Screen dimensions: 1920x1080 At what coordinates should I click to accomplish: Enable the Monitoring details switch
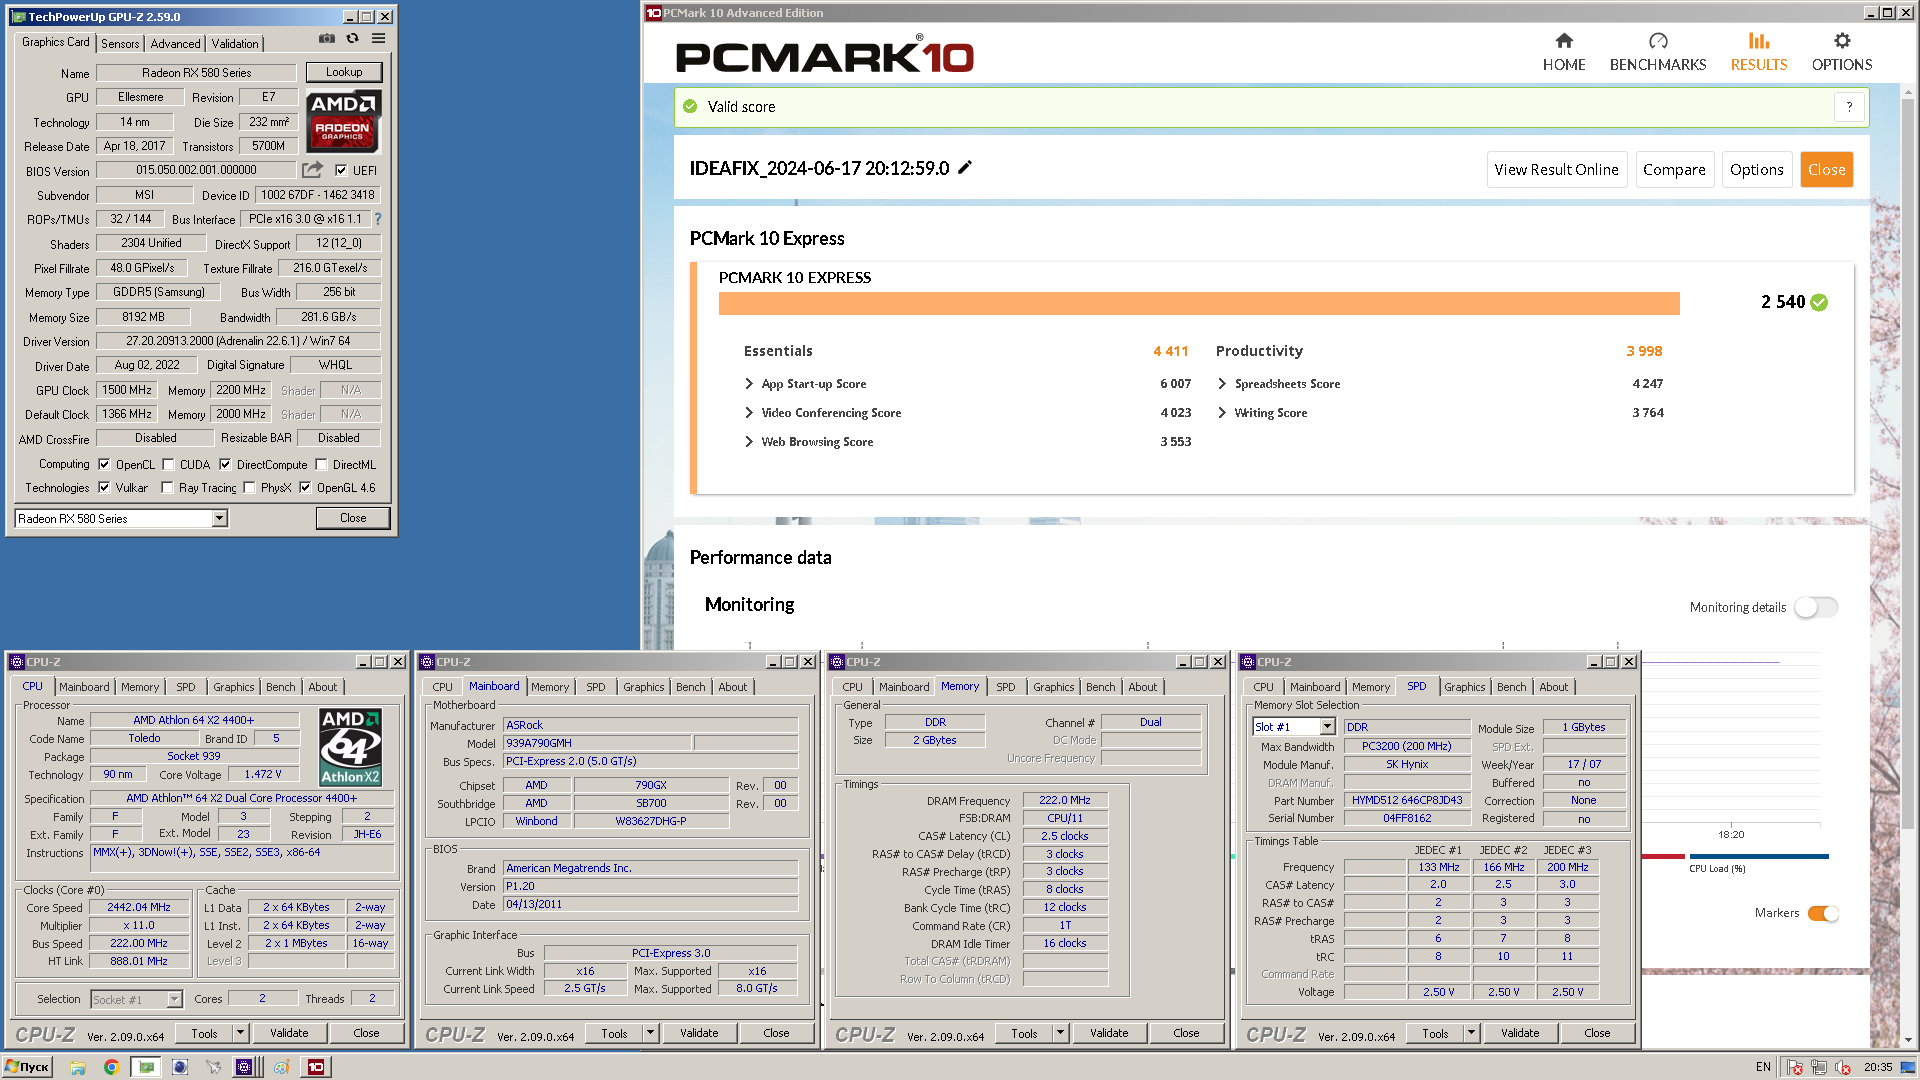coord(1815,607)
